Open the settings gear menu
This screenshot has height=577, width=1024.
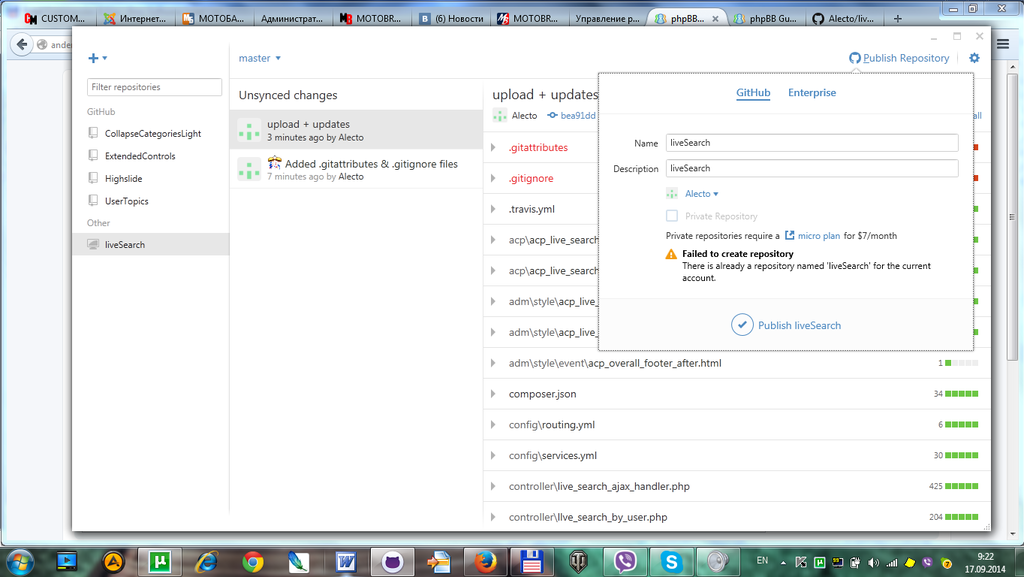[974, 58]
